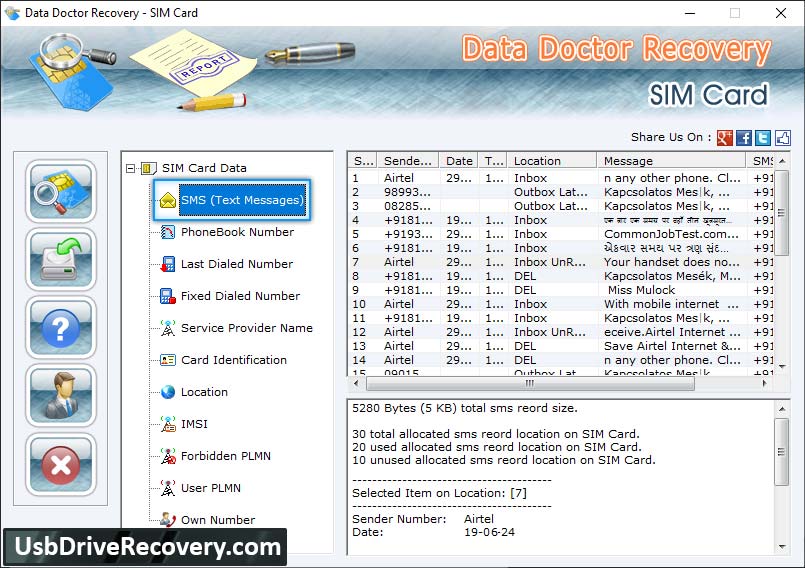Click the Location globe icon
The height and width of the screenshot is (568, 805).
pyautogui.click(x=168, y=392)
